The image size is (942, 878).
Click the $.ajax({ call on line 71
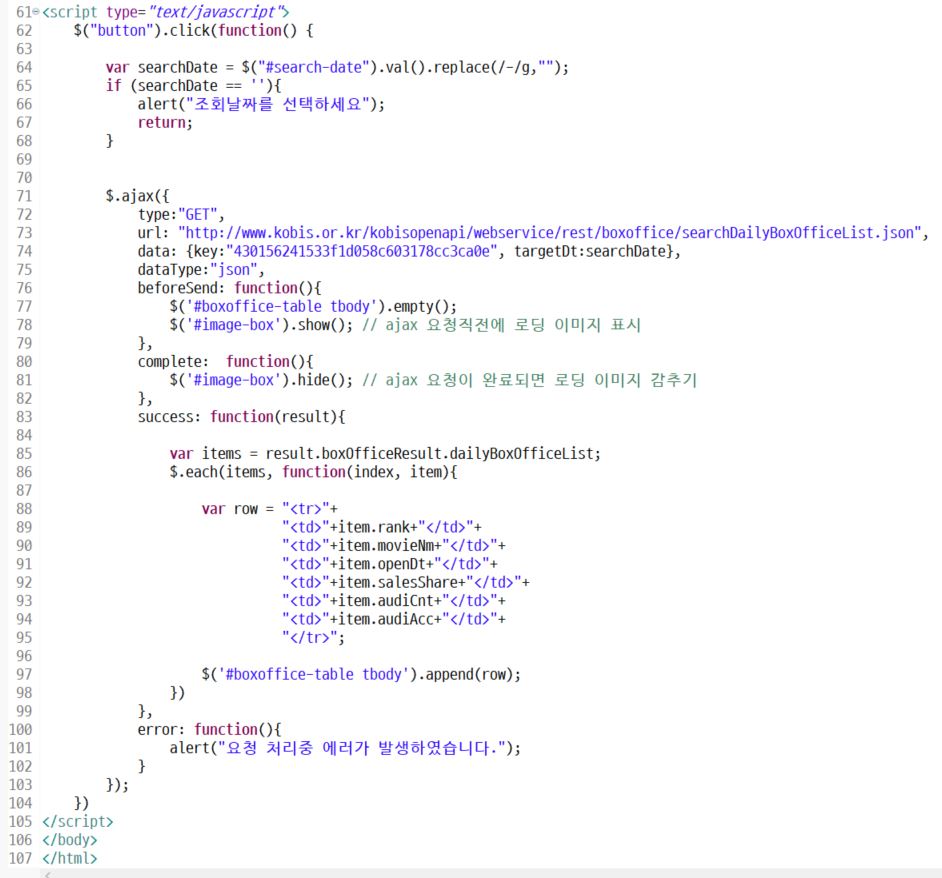pyautogui.click(x=138, y=196)
